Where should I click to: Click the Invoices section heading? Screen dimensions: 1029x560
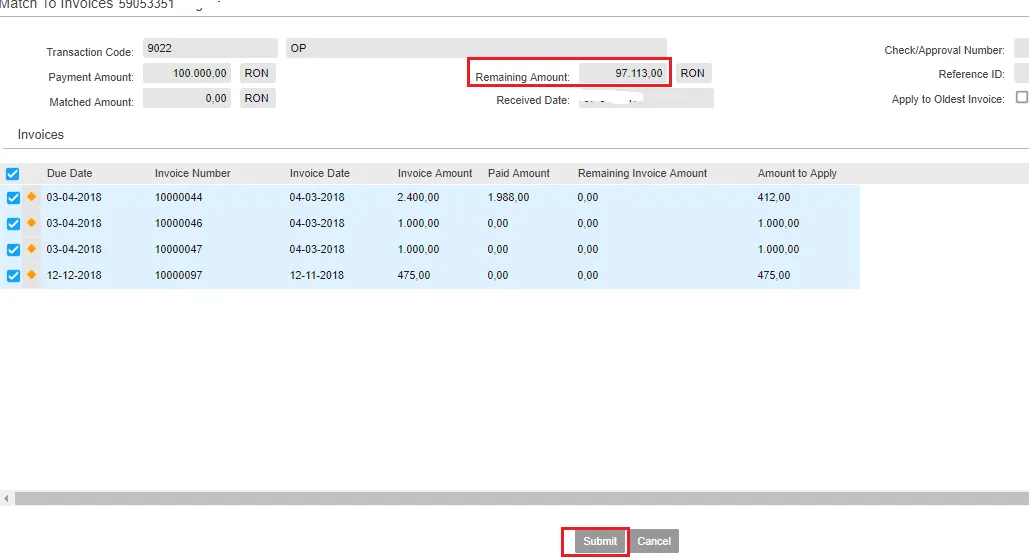click(x=41, y=135)
